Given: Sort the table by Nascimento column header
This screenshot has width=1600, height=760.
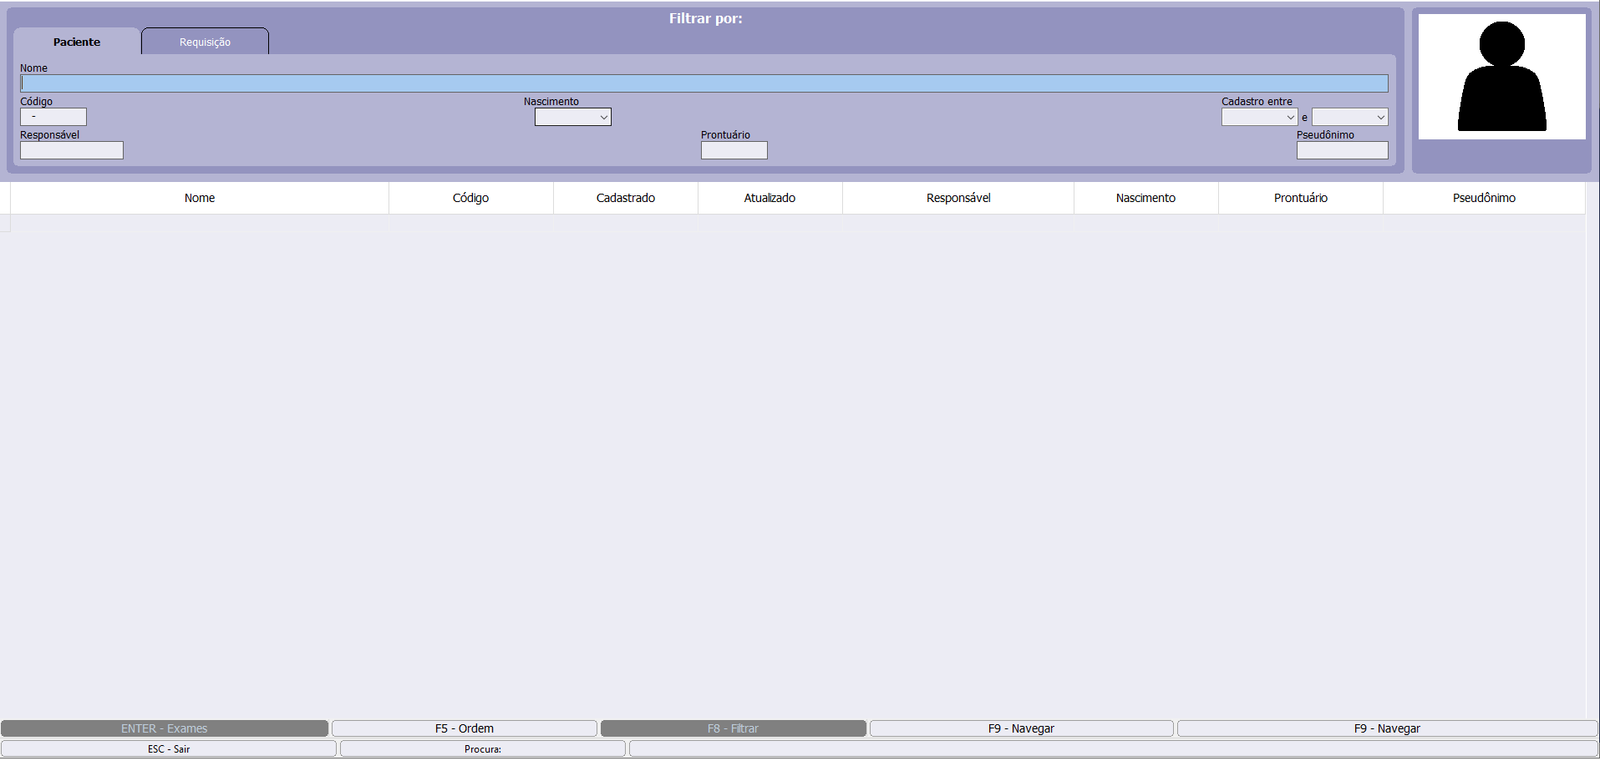Looking at the screenshot, I should (1145, 198).
